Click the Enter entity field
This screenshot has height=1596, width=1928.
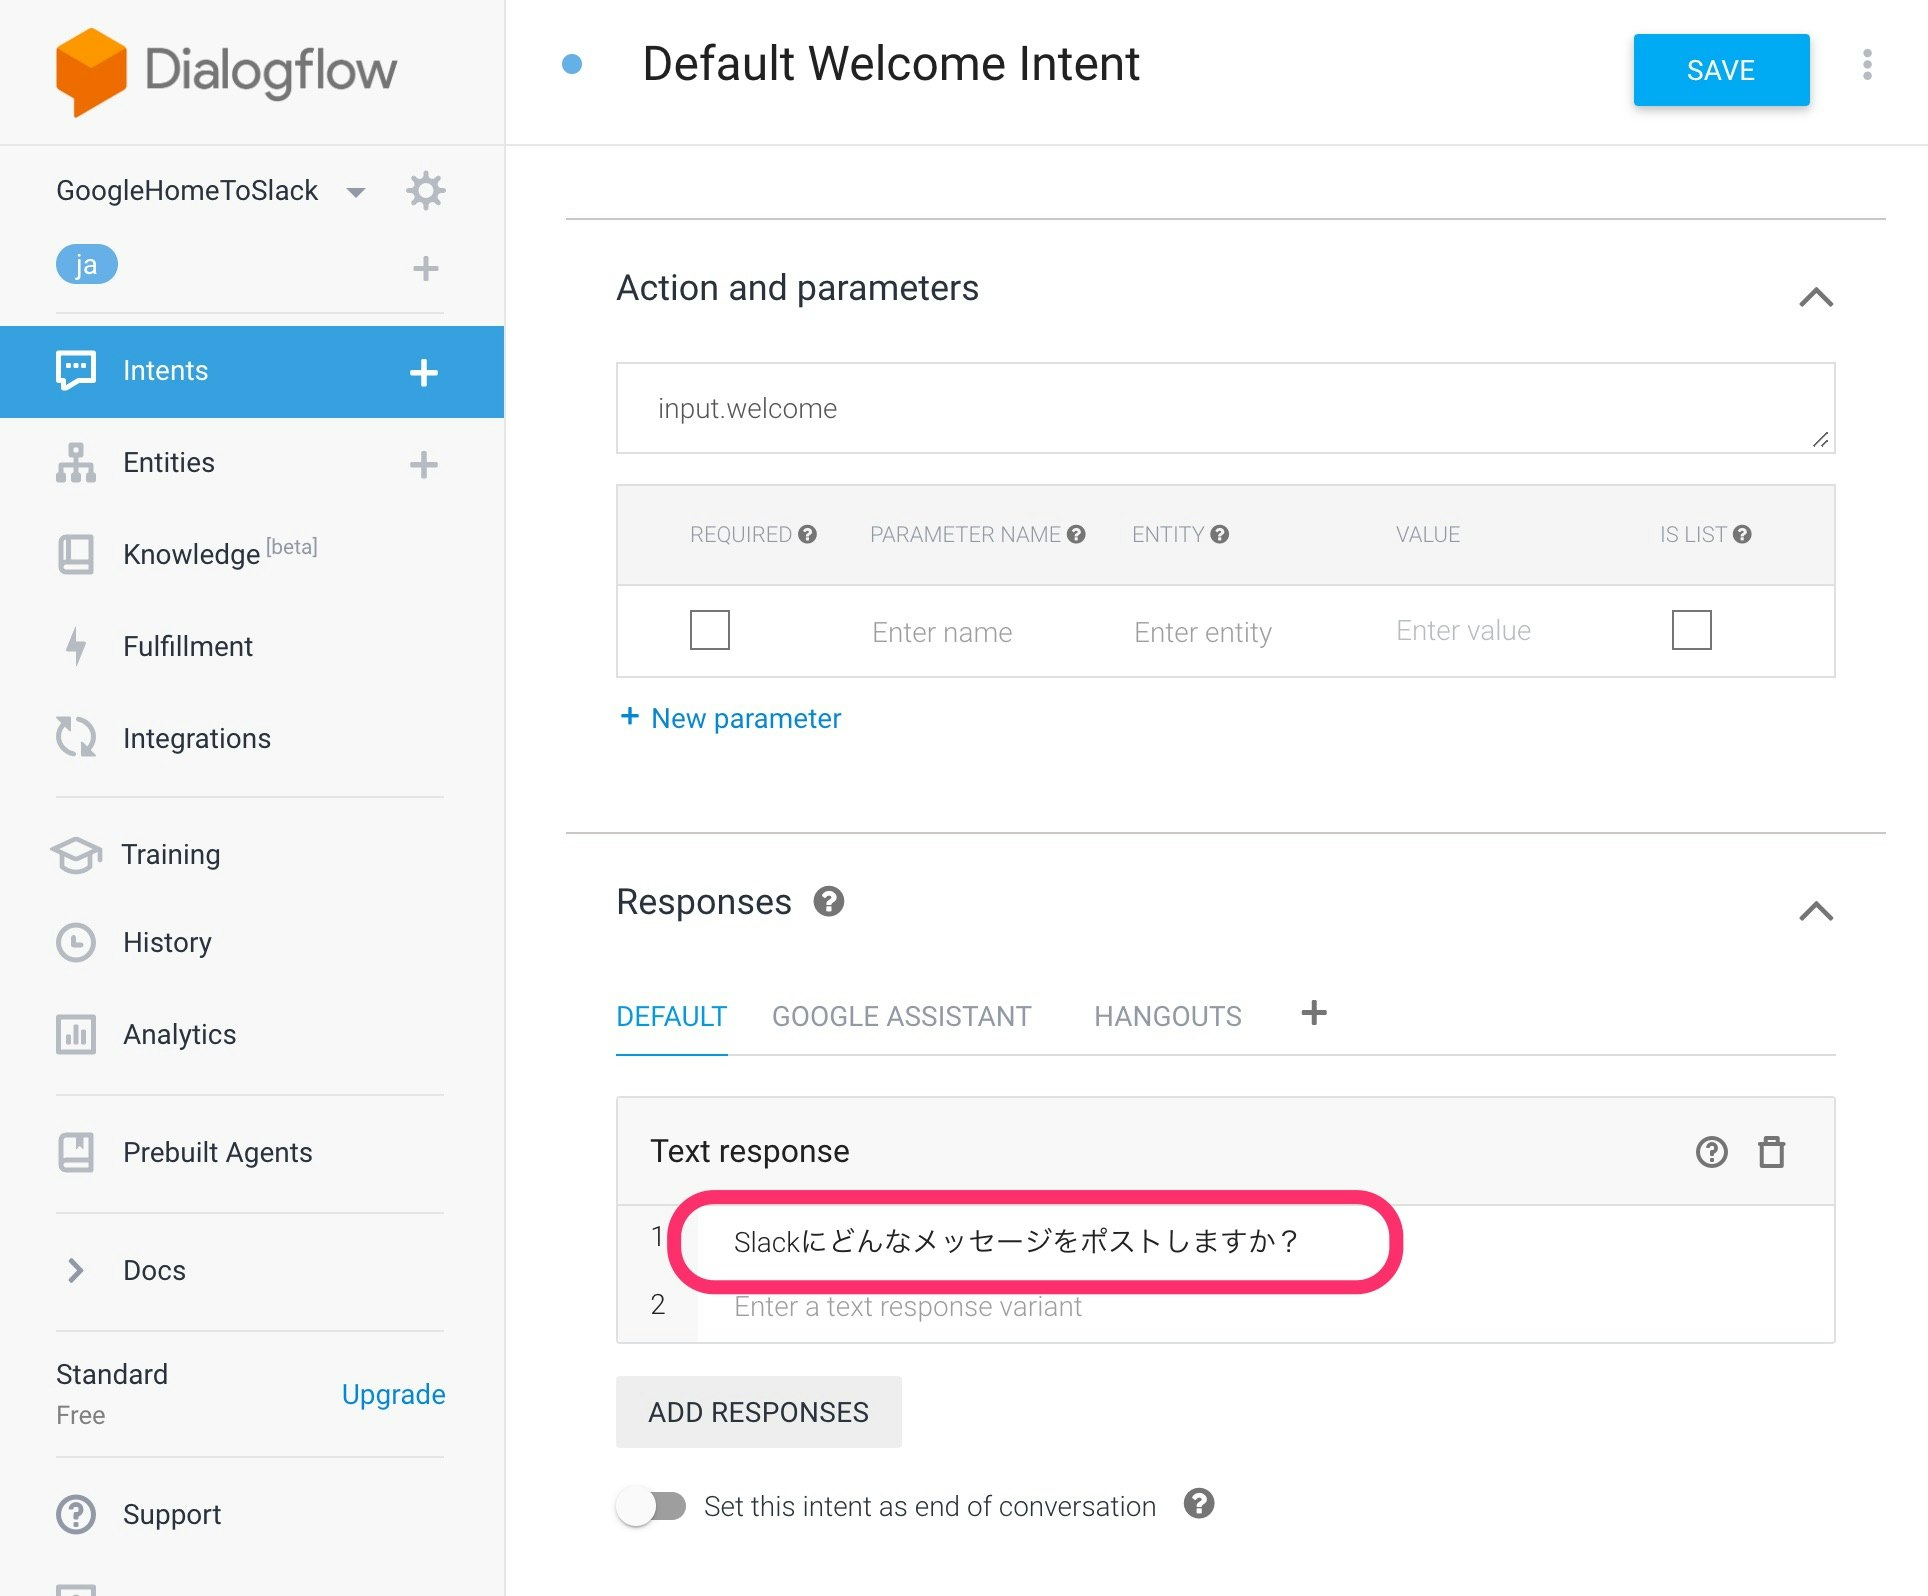point(1203,632)
